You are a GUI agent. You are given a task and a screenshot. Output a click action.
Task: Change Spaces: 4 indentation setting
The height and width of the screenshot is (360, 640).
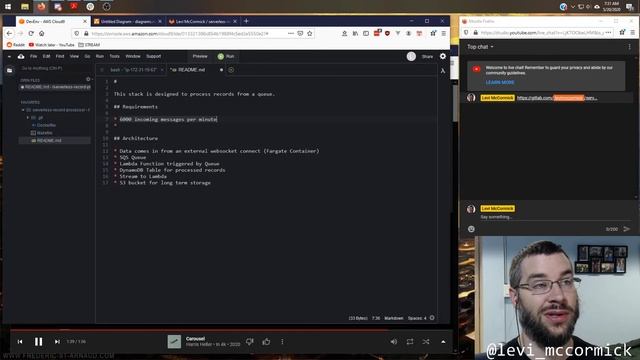point(417,318)
